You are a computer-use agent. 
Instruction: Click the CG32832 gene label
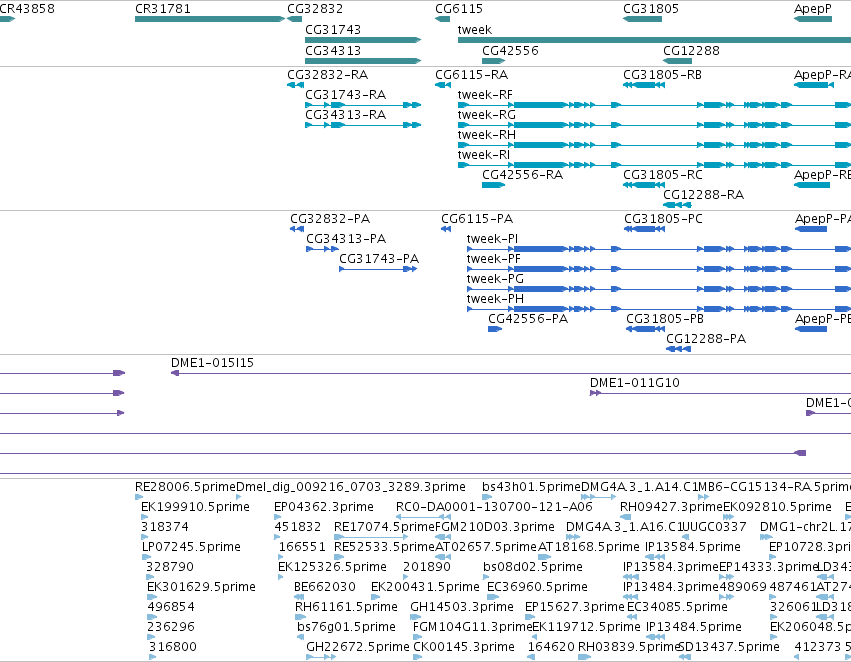[x=315, y=9]
